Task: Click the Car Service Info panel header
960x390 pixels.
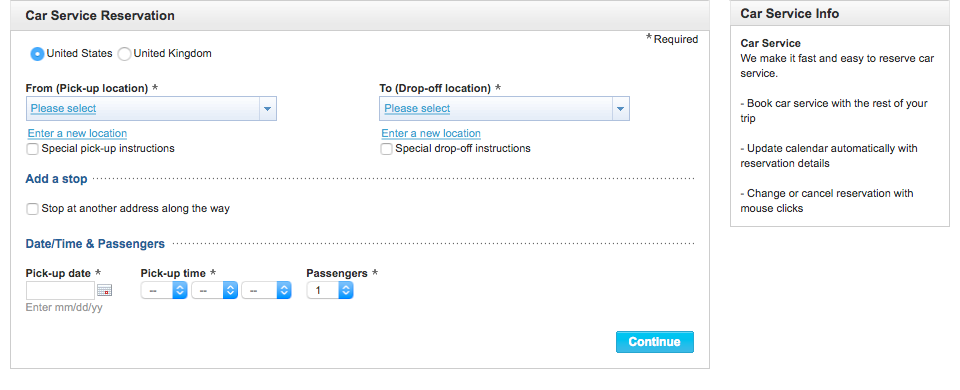Action: tap(839, 13)
